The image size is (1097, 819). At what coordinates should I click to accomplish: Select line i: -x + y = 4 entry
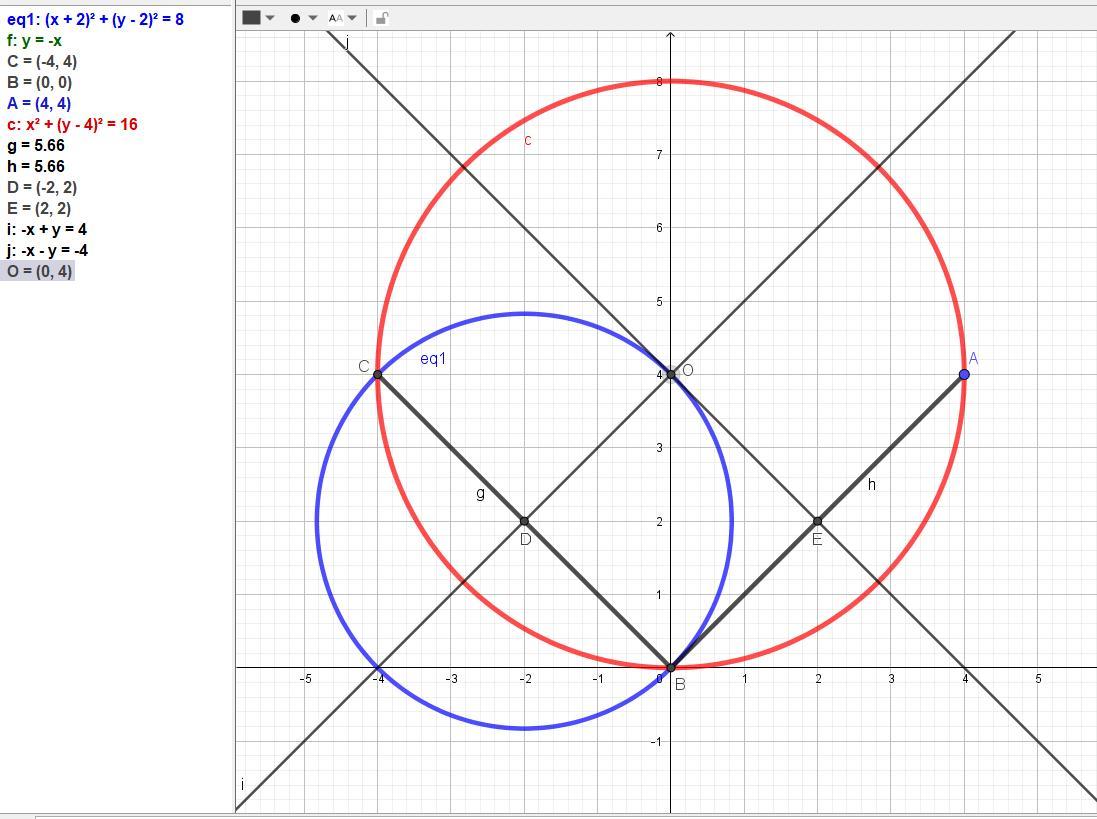47,229
